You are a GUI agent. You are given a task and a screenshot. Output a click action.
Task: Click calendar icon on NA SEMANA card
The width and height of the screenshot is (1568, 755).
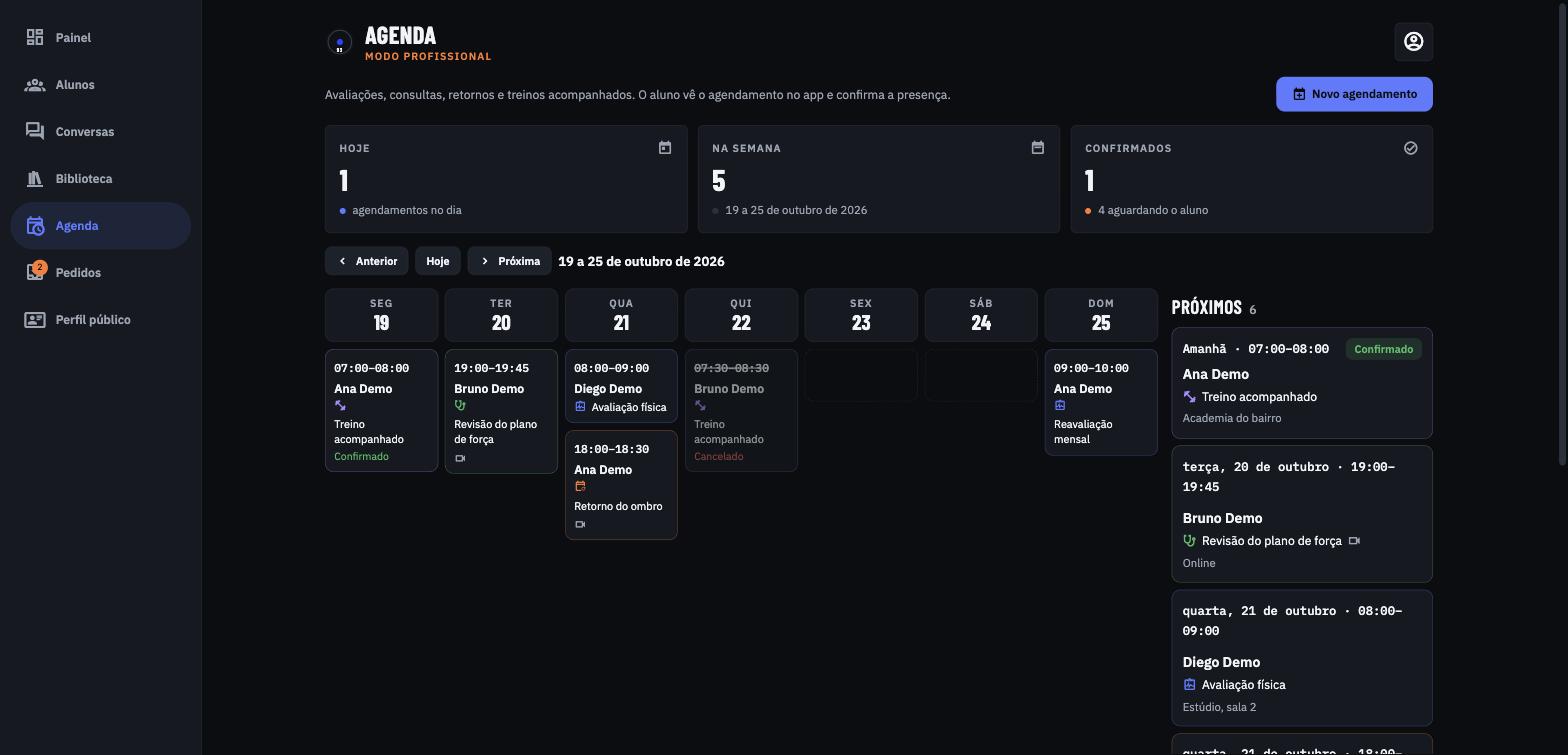[x=1038, y=148]
